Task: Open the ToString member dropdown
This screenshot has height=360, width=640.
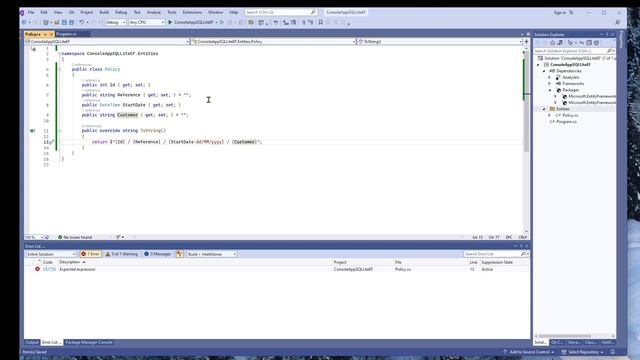Action: (440, 42)
